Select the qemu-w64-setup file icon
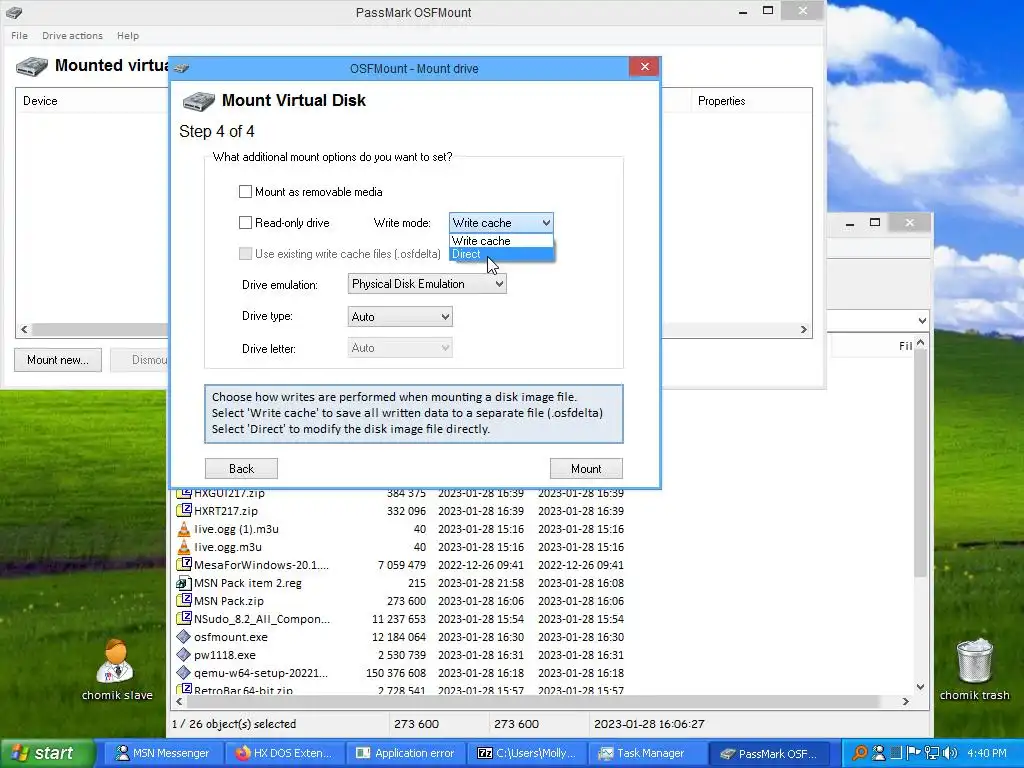The image size is (1024, 768). point(184,673)
